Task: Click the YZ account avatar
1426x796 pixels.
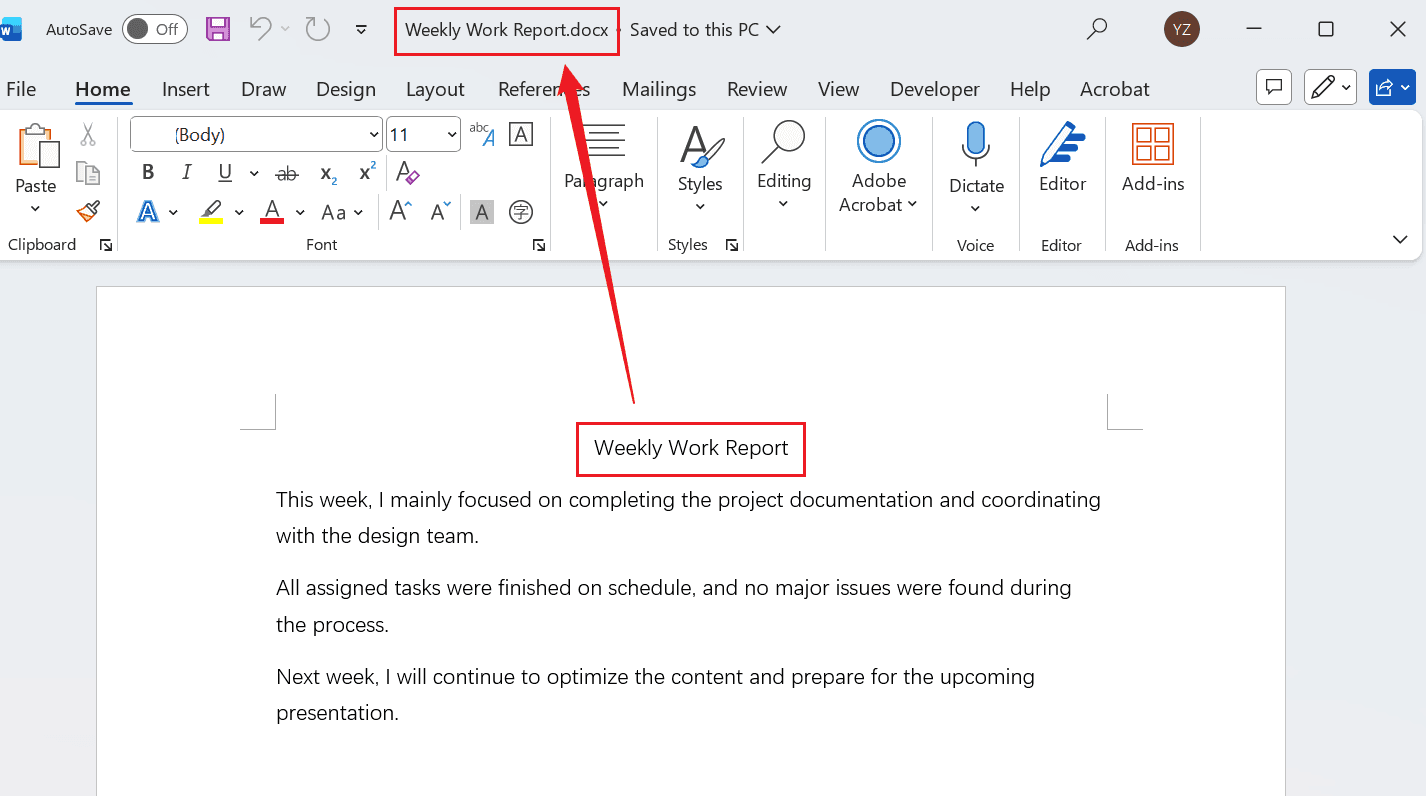Action: [1182, 29]
